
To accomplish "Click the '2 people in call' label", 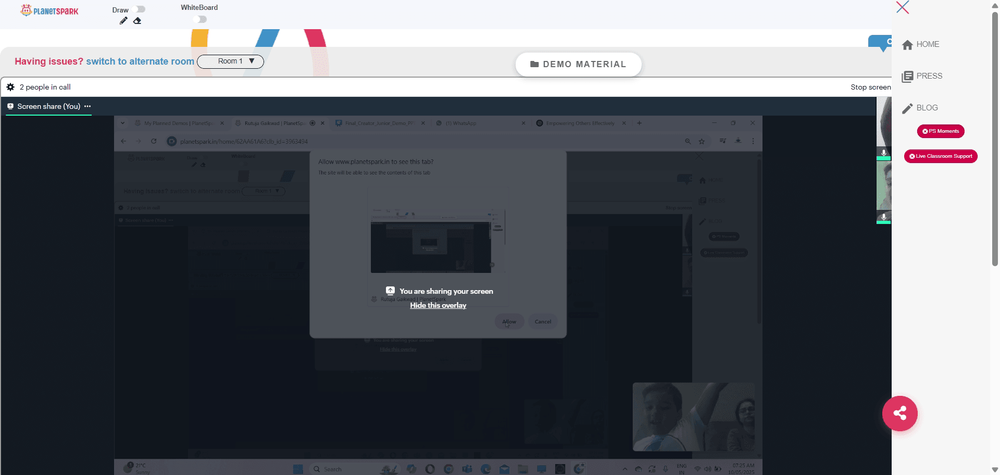I will coord(45,87).
